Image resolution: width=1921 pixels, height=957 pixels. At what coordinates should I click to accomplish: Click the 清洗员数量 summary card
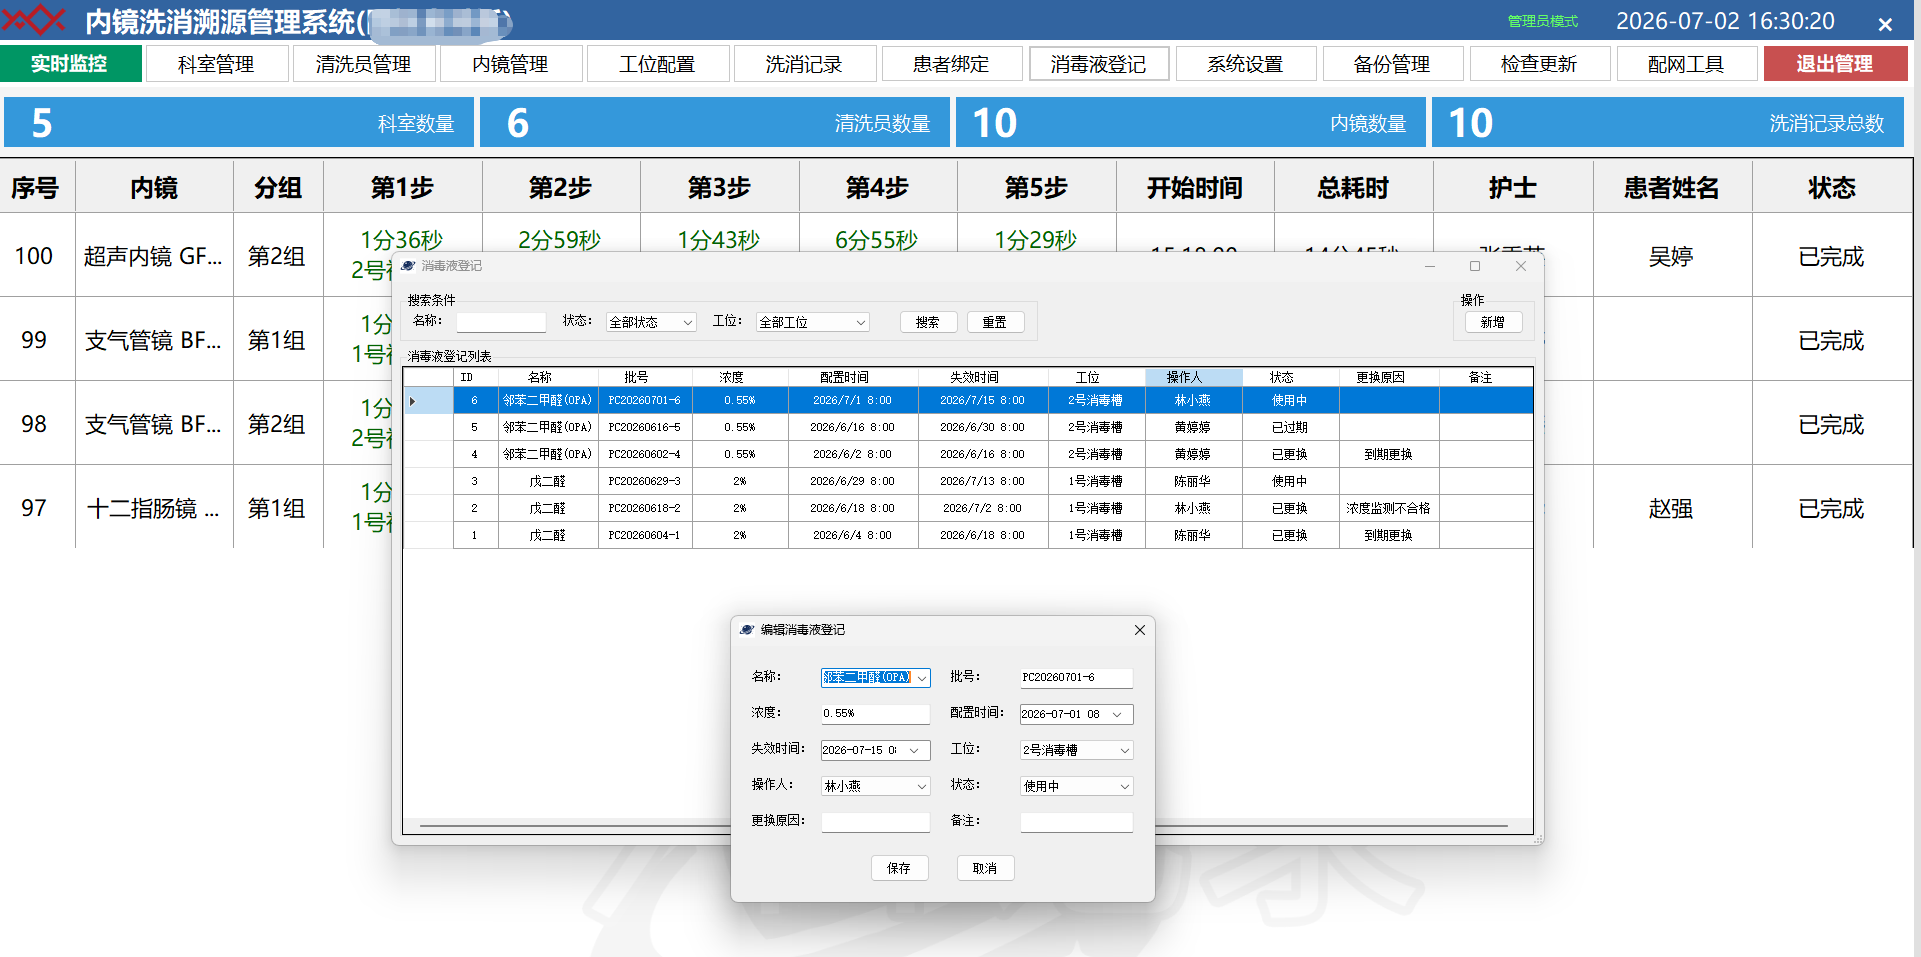(715, 123)
